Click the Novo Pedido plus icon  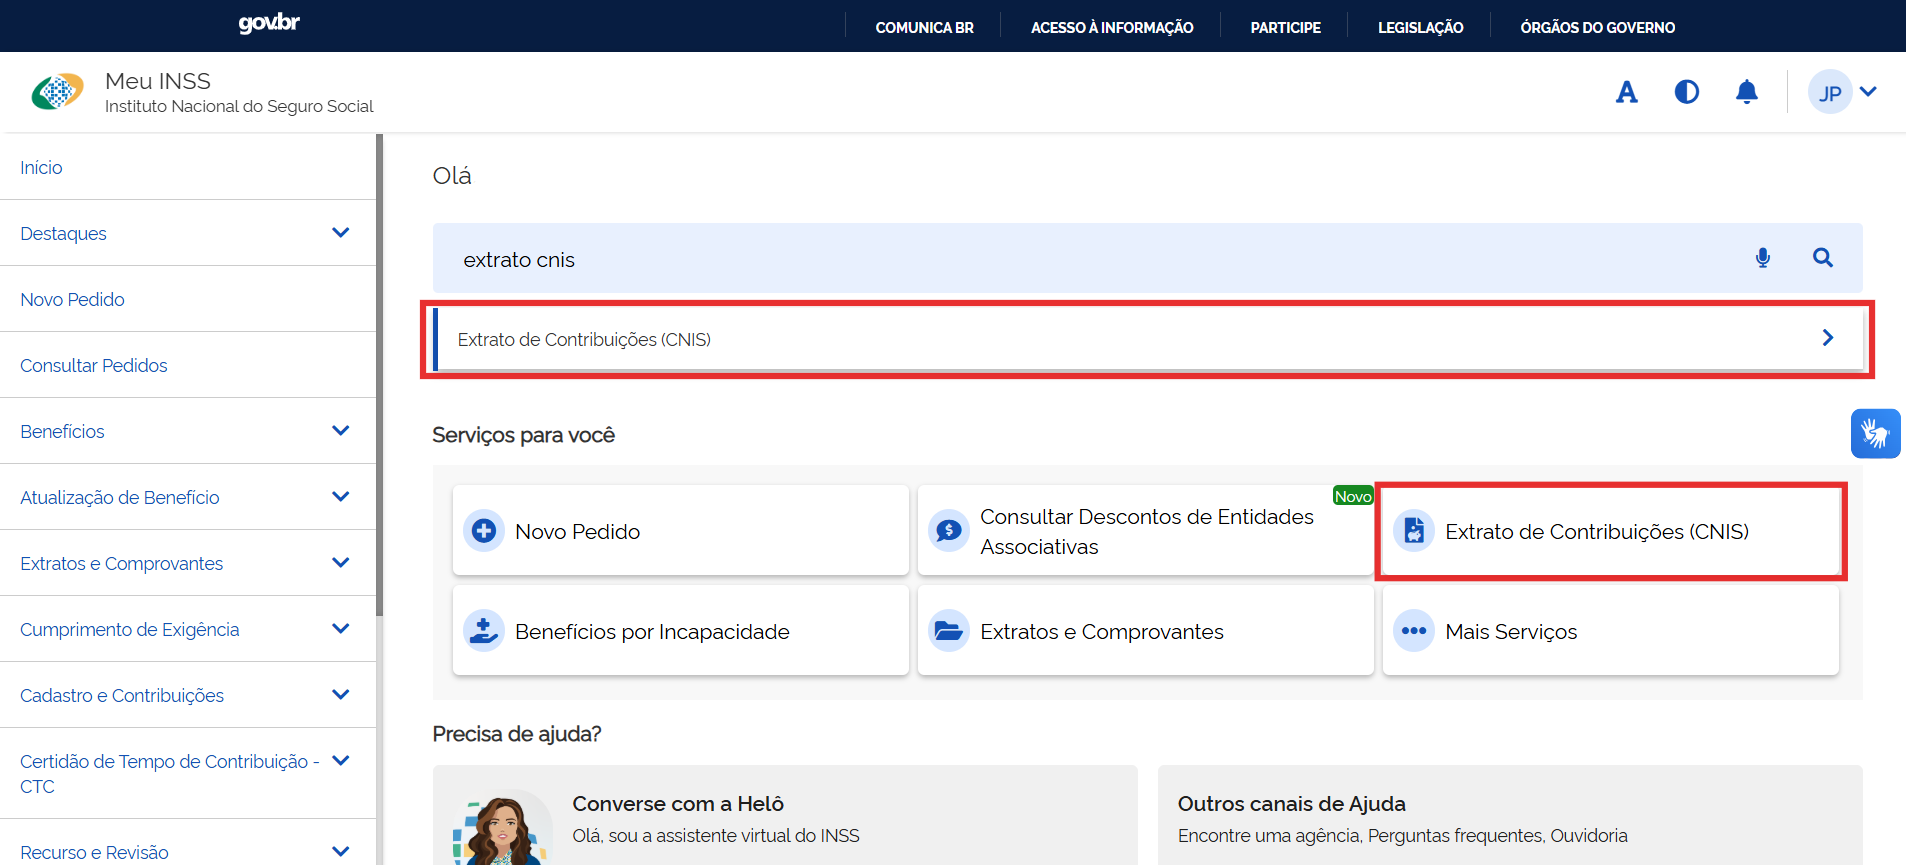[484, 530]
